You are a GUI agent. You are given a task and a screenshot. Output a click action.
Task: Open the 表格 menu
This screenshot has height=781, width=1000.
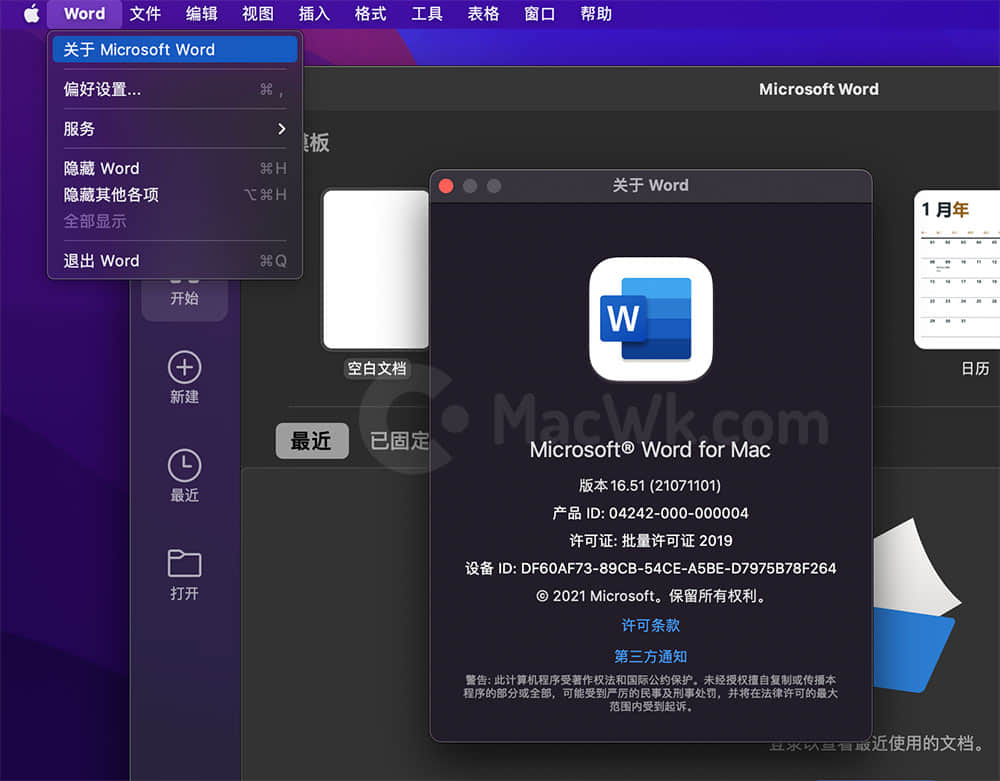[x=483, y=13]
